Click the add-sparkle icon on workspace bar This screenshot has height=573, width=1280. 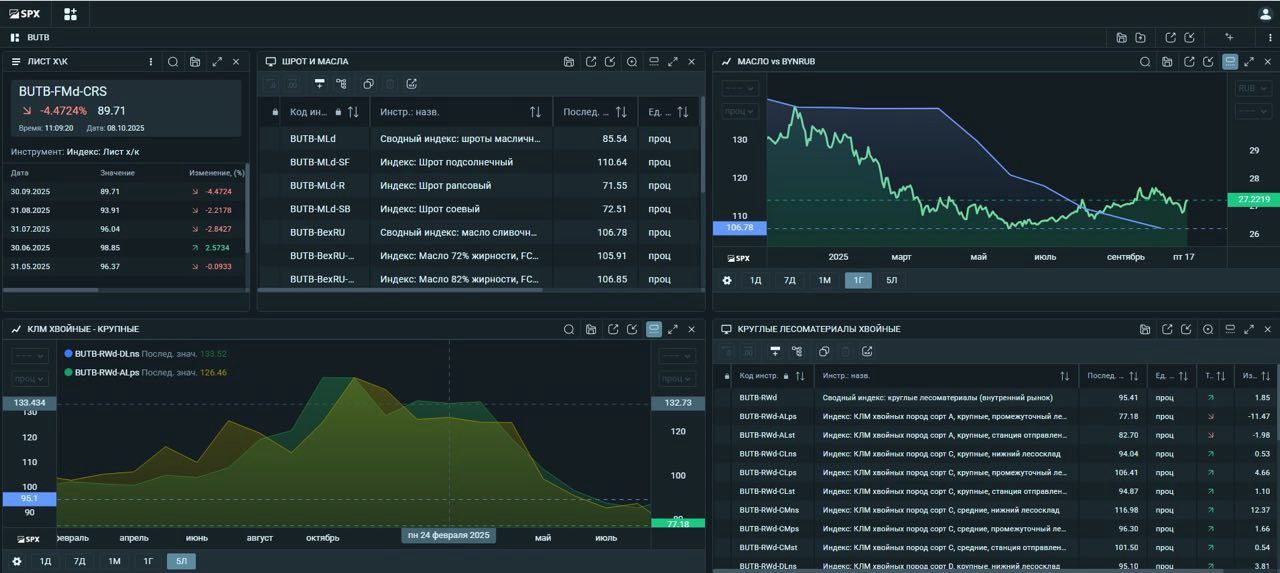(1230, 37)
